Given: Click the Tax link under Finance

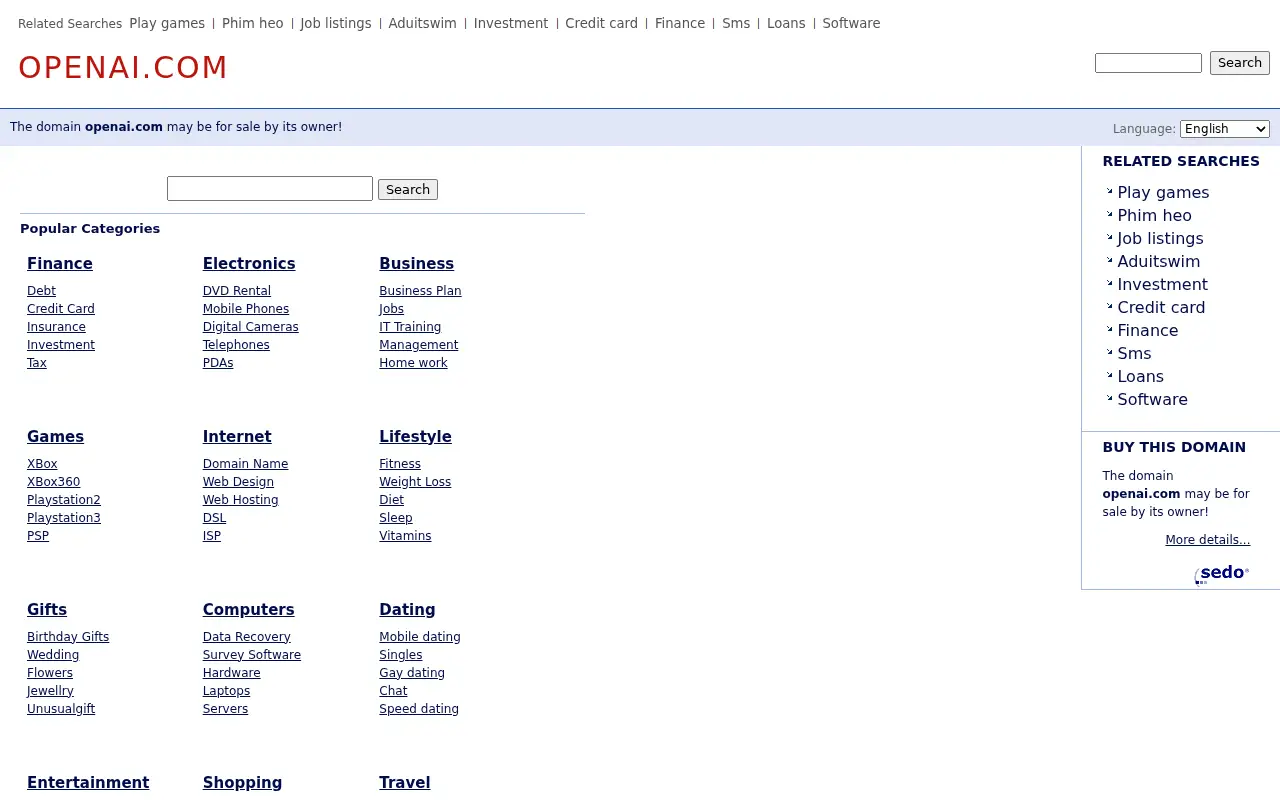Looking at the screenshot, I should (x=37, y=363).
